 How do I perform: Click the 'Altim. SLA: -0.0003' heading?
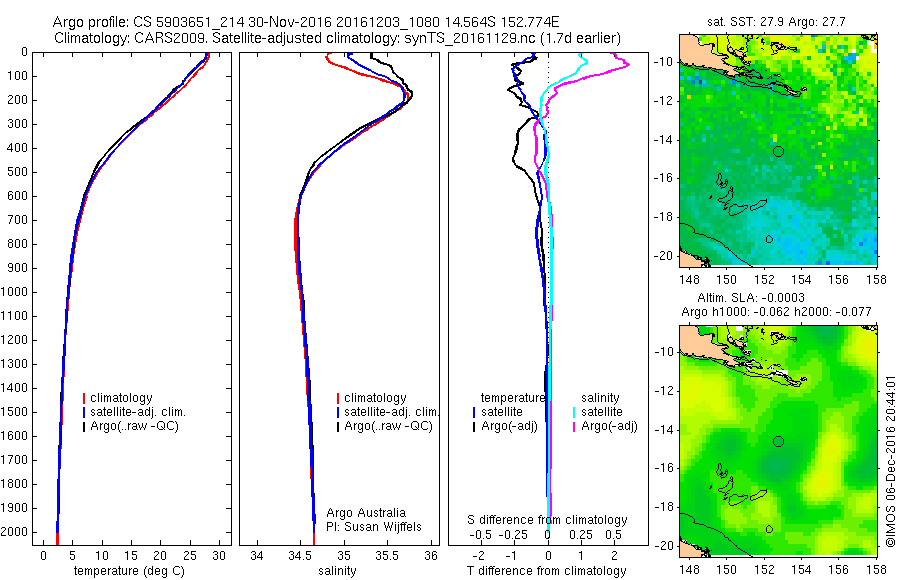coord(751,298)
